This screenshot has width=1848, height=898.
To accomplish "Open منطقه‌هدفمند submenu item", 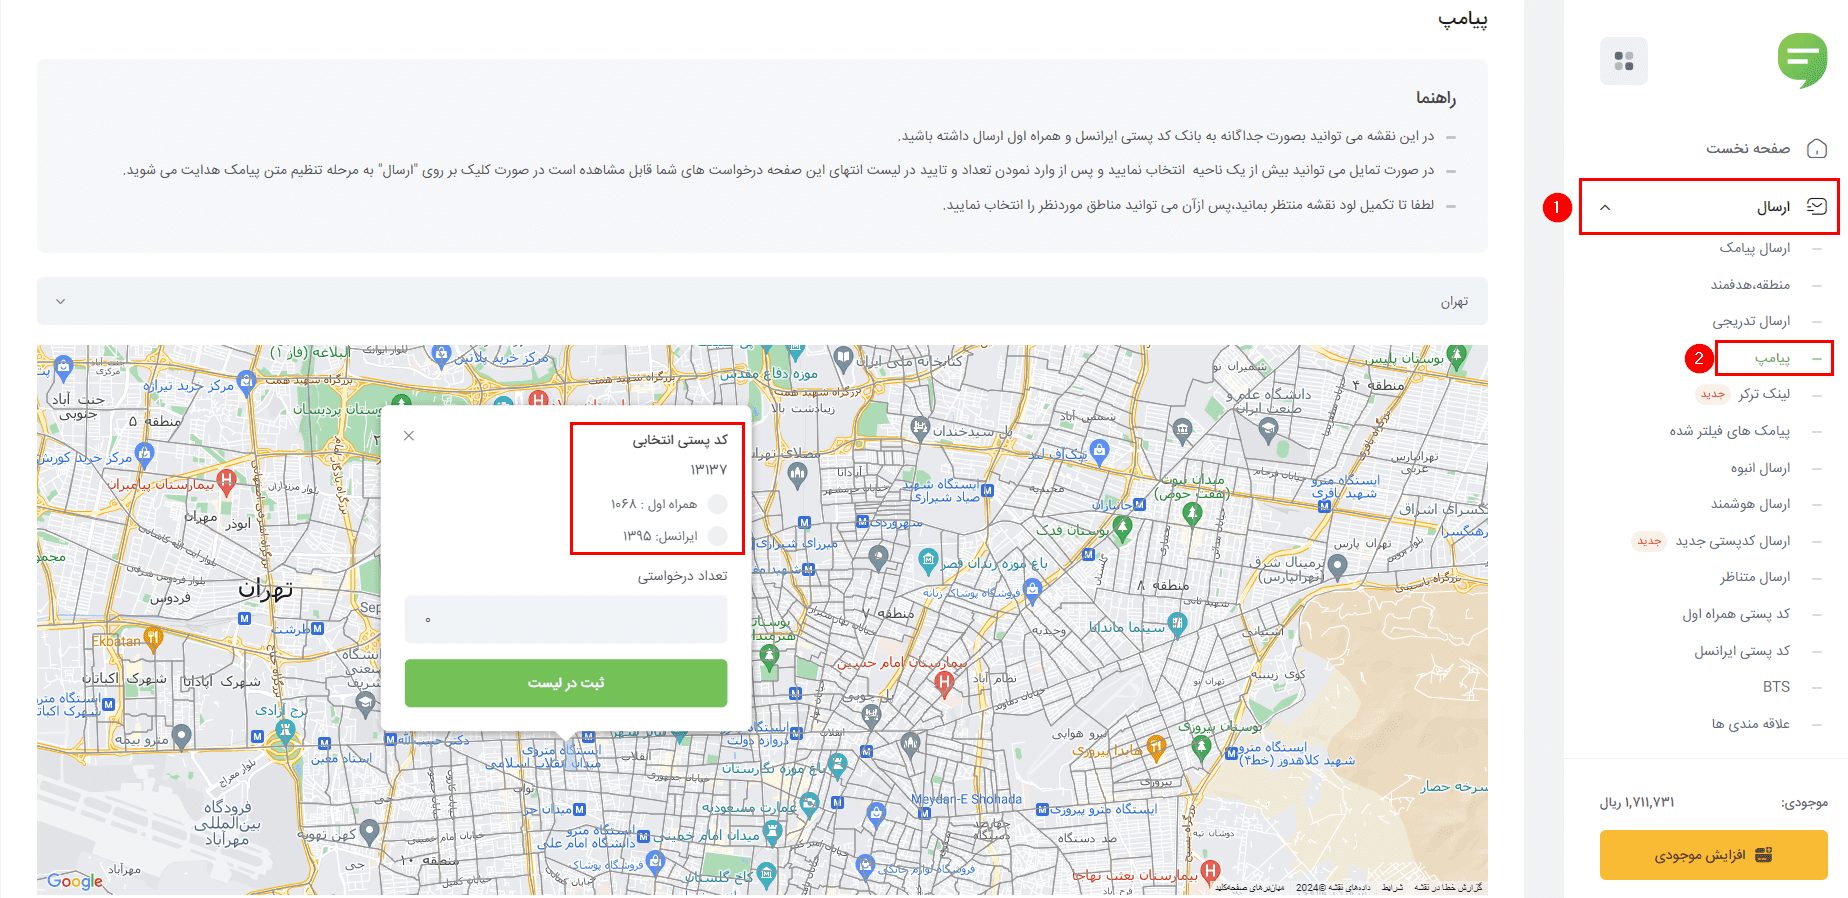I will click(x=1750, y=284).
